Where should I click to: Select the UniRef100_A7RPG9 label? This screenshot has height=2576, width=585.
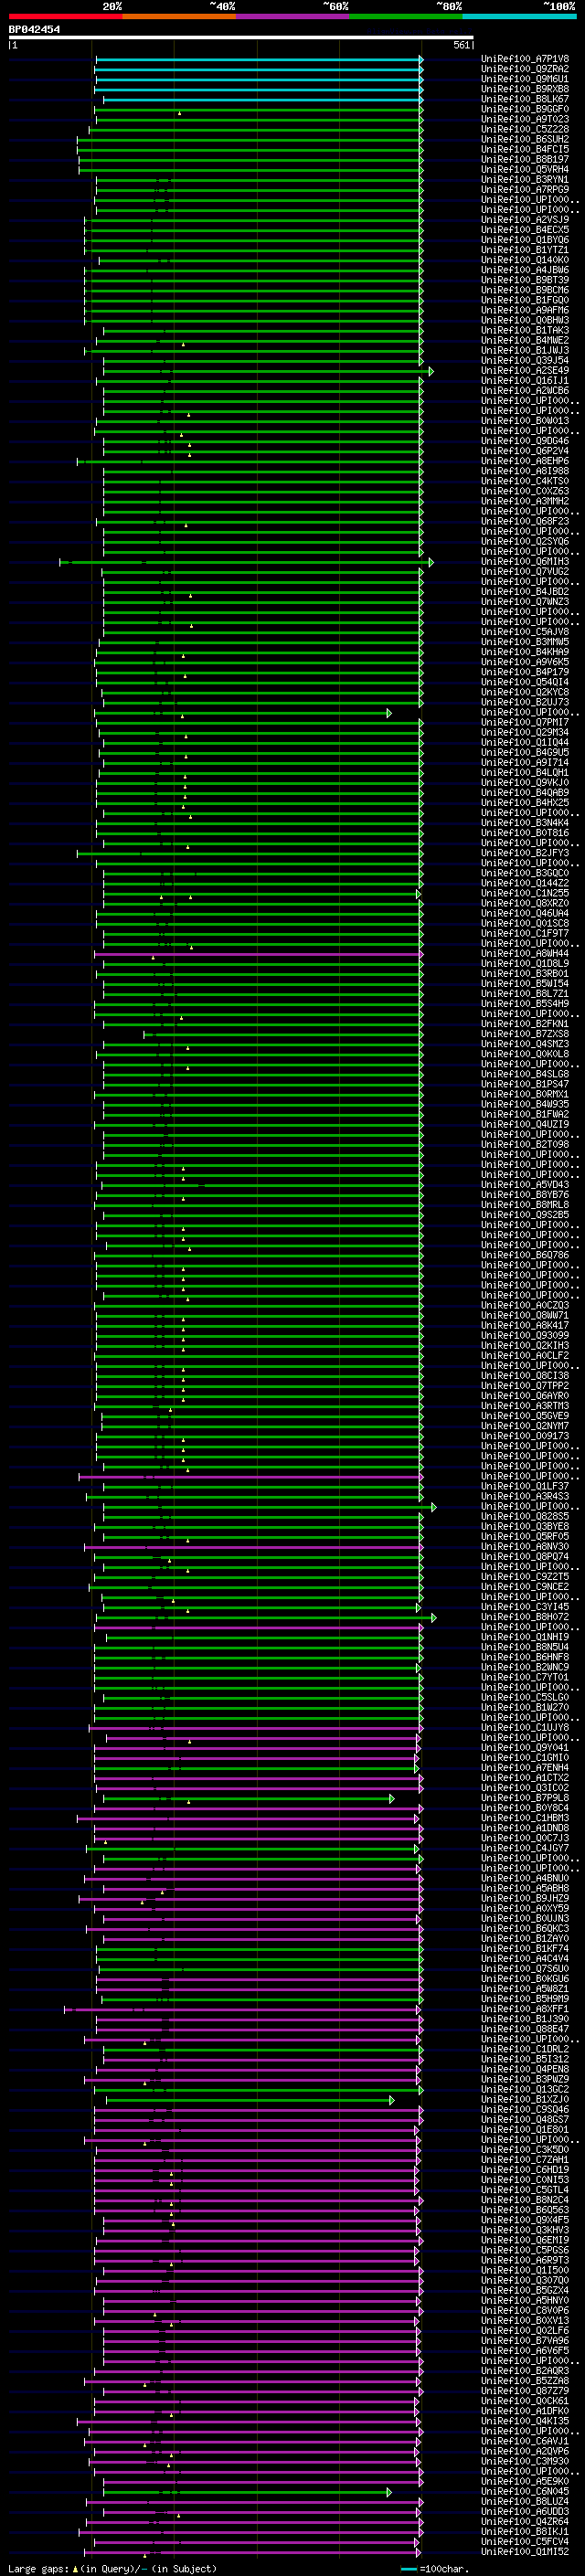[525, 190]
